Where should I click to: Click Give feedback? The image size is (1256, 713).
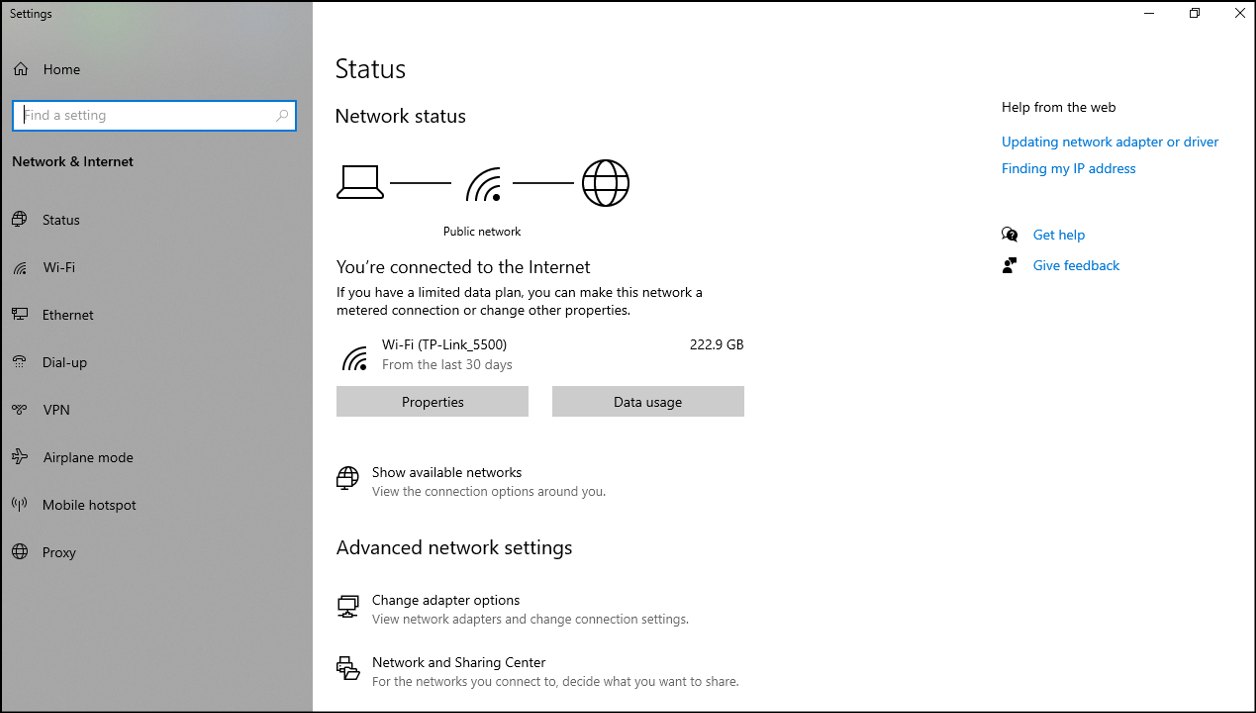1075,265
